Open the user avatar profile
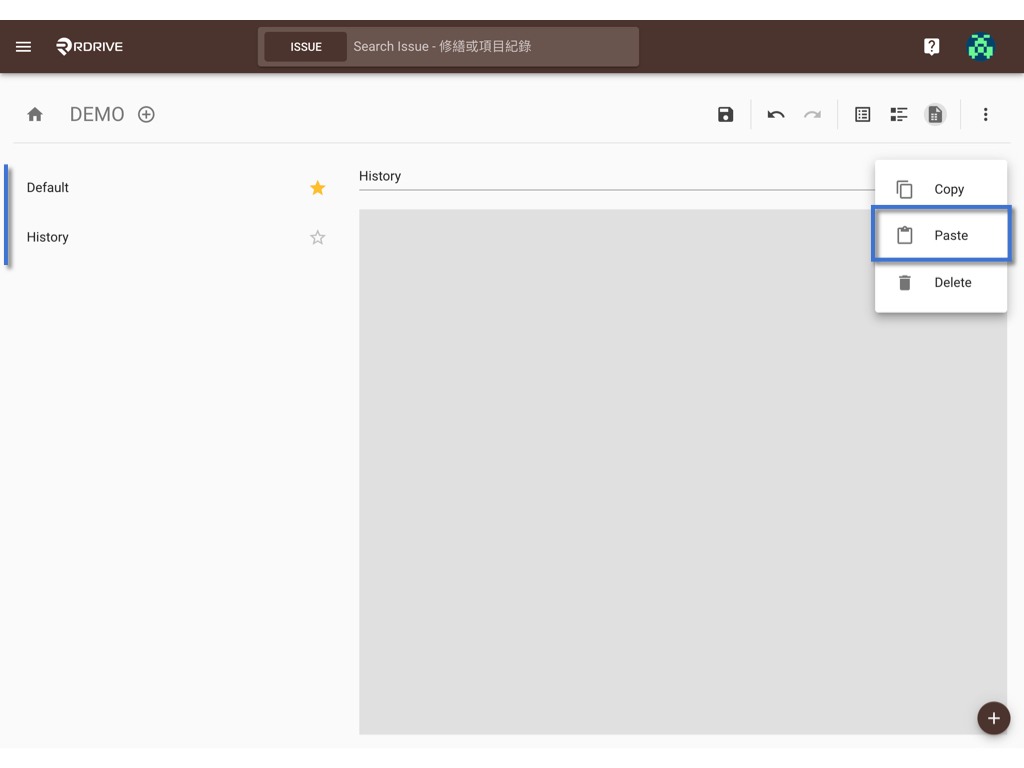This screenshot has width=1024, height=768. pos(980,46)
